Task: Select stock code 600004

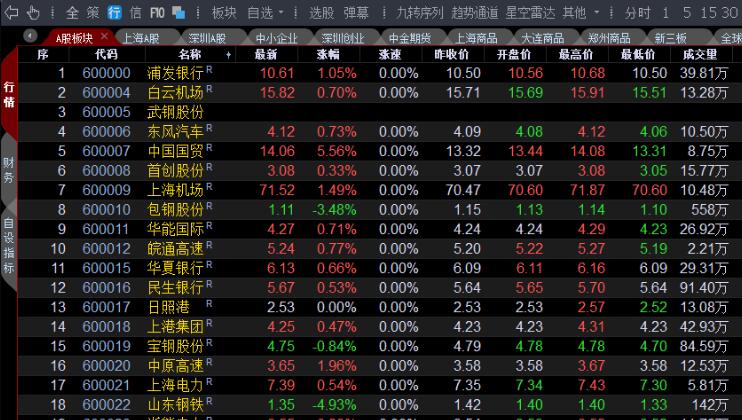Action: click(106, 93)
